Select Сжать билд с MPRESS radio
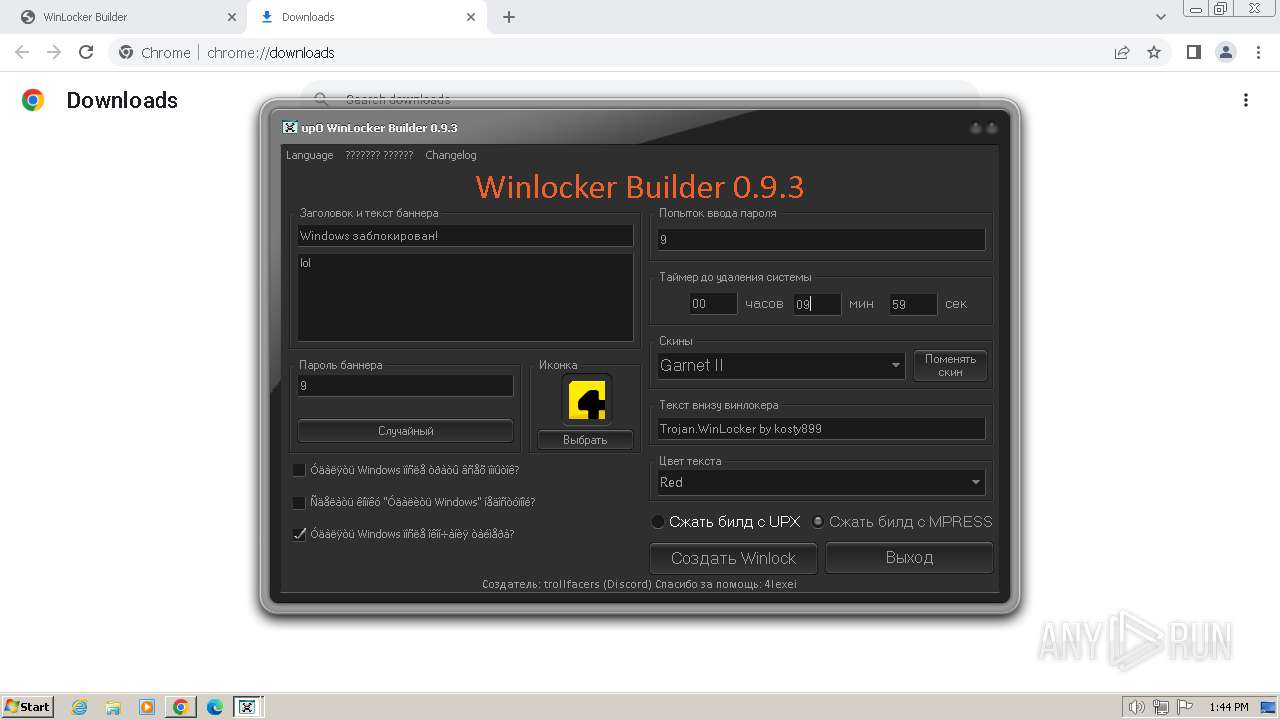This screenshot has width=1280, height=720. click(818, 522)
